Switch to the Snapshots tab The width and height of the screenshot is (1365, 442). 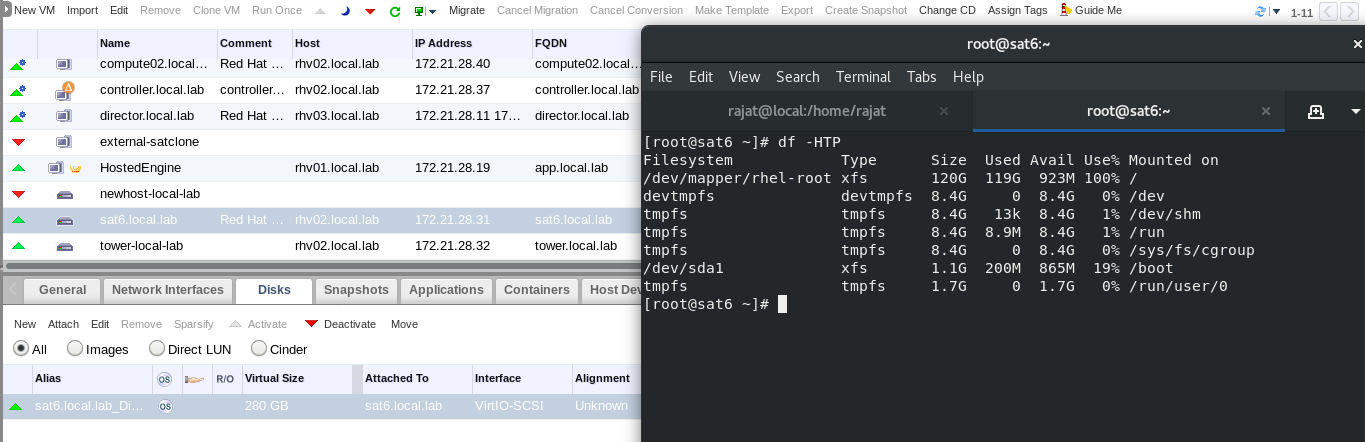click(x=356, y=290)
